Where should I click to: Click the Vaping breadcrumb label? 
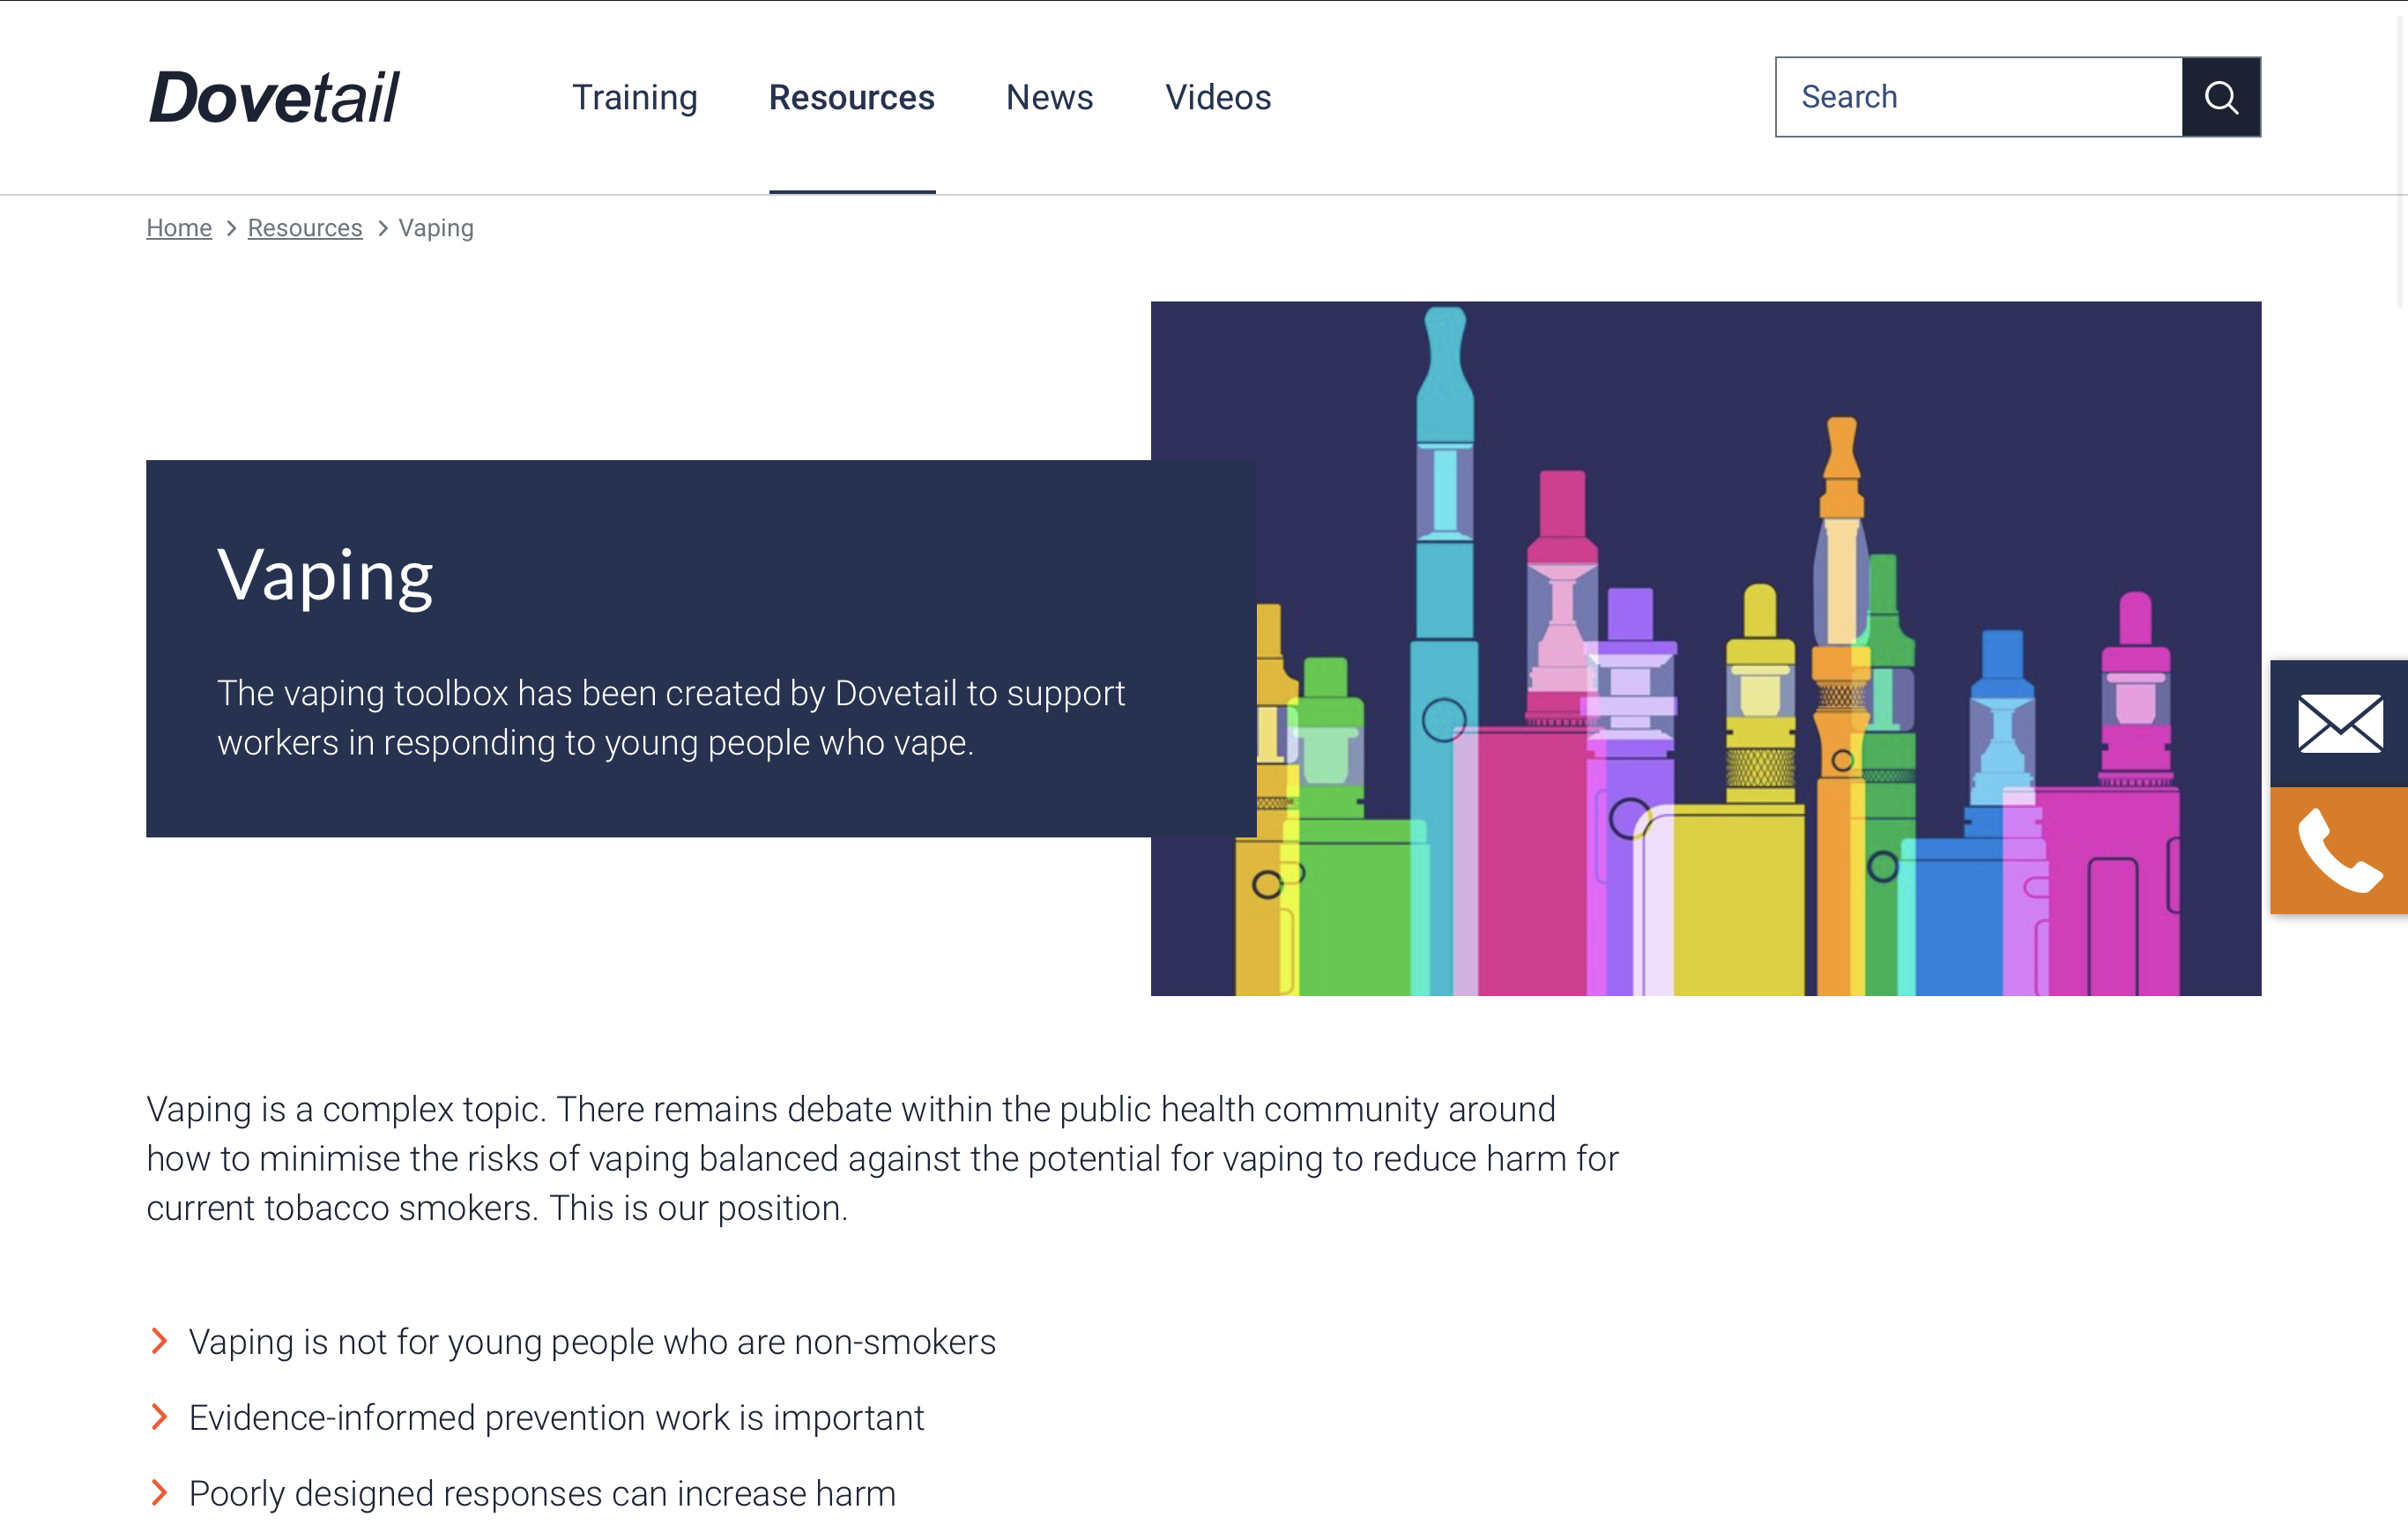pos(436,228)
